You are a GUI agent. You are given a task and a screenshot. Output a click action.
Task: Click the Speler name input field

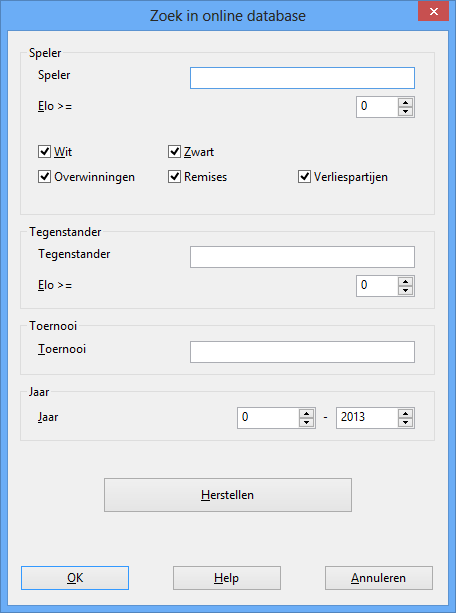(302, 78)
